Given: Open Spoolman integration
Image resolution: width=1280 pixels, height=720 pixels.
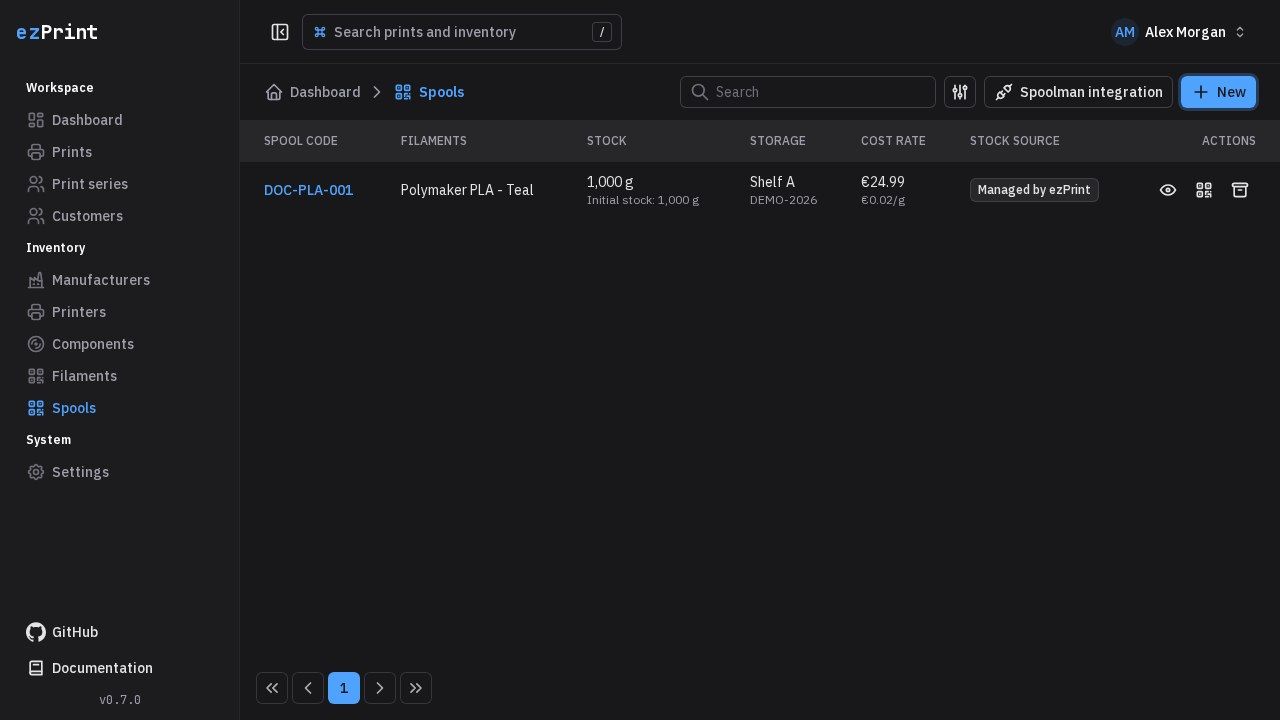Looking at the screenshot, I should pyautogui.click(x=1078, y=92).
